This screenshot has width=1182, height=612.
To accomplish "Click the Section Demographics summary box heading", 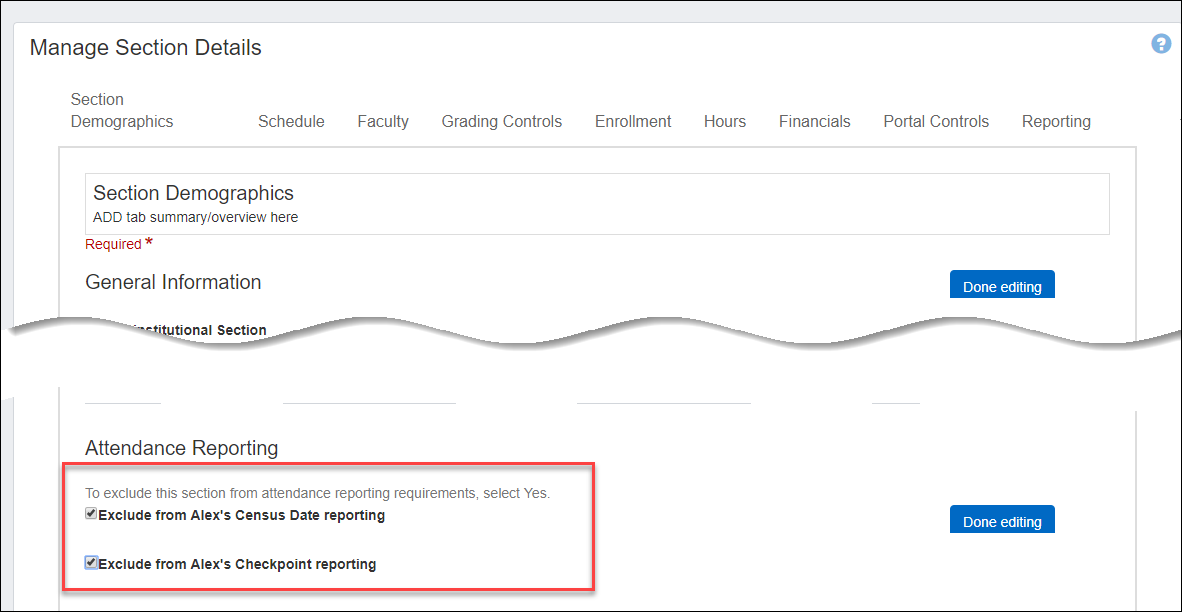I will 193,193.
